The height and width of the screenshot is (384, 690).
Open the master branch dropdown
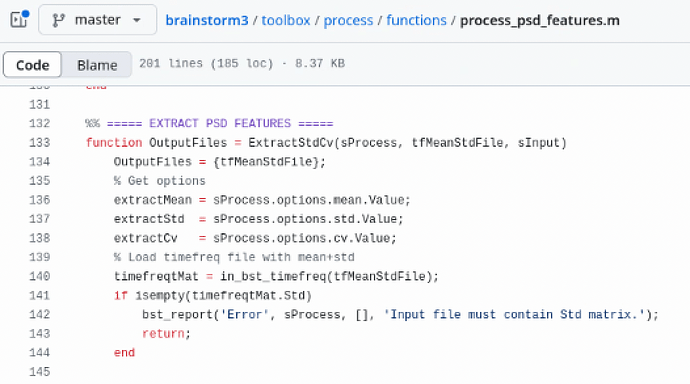click(97, 20)
